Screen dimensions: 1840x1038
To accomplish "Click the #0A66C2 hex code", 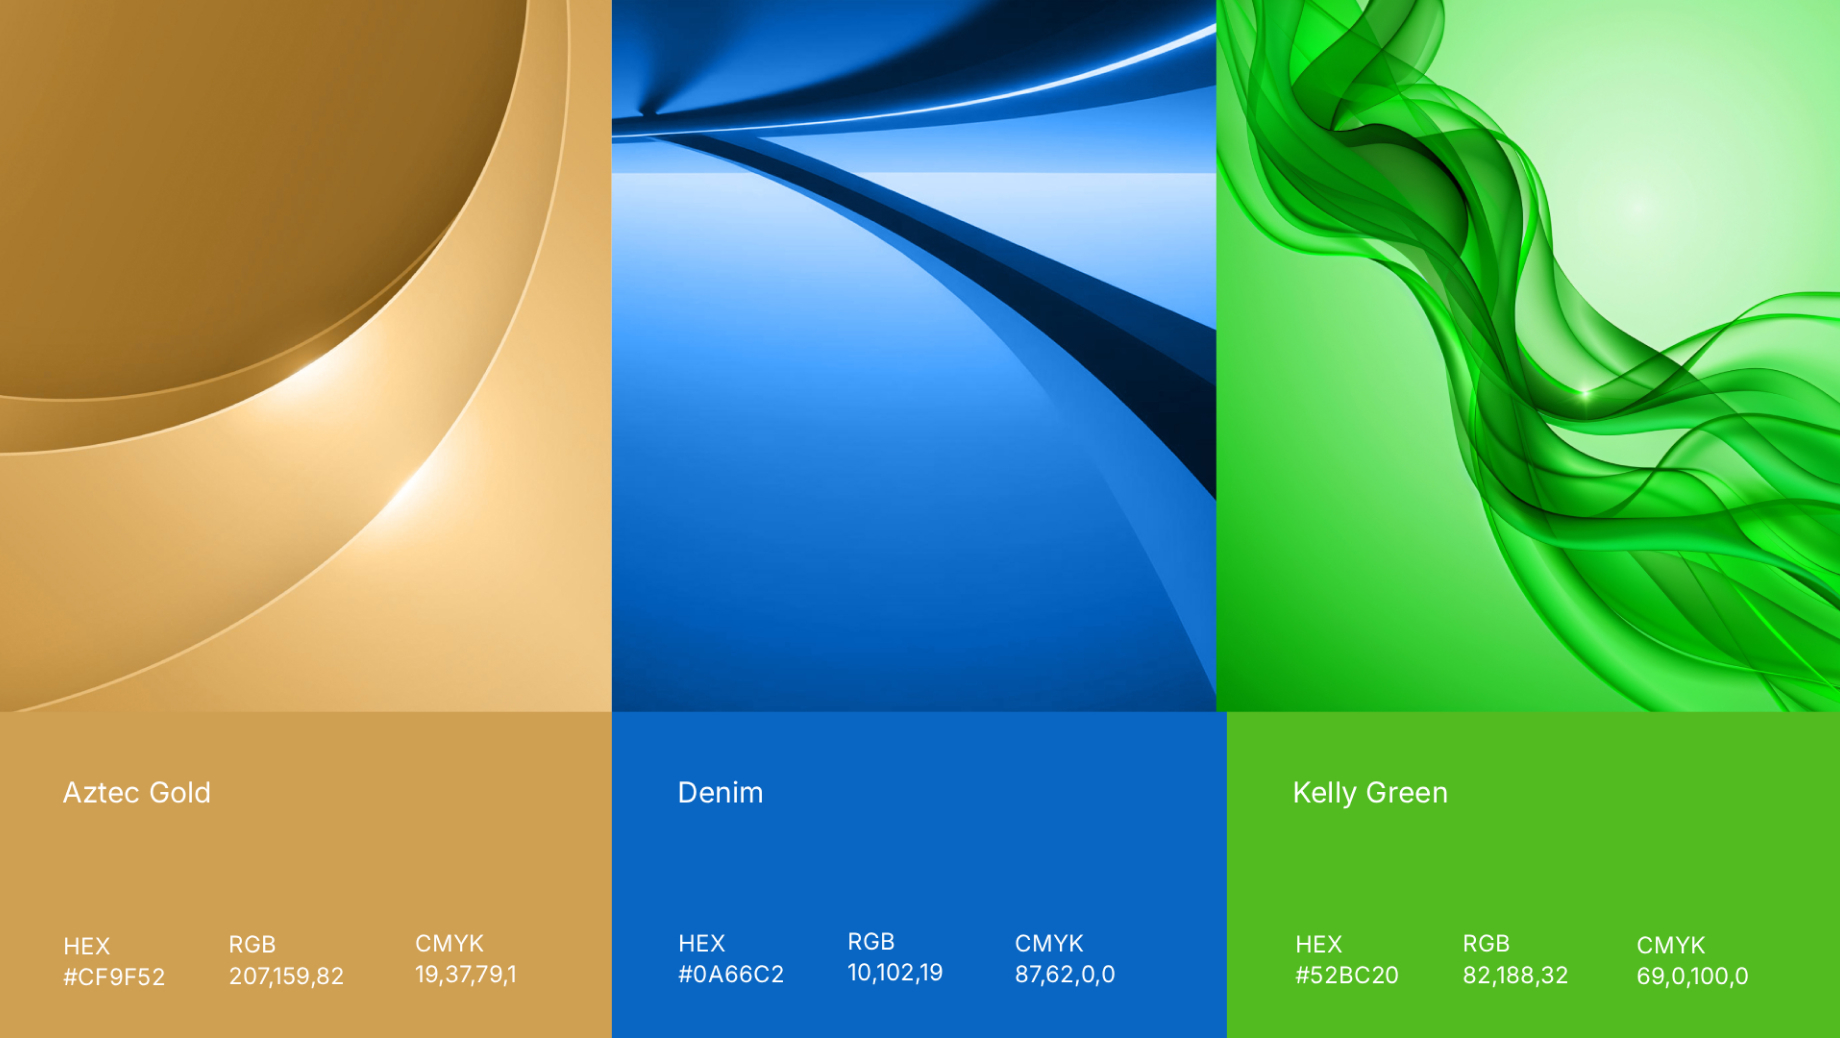I will (731, 974).
